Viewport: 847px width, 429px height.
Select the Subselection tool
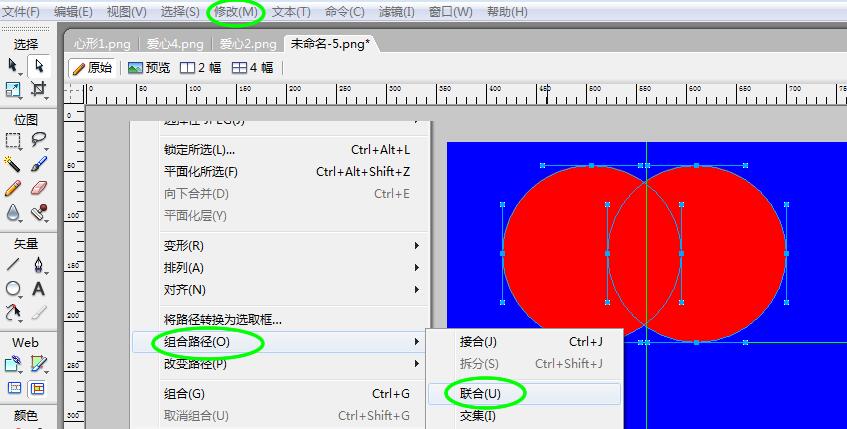(40, 66)
